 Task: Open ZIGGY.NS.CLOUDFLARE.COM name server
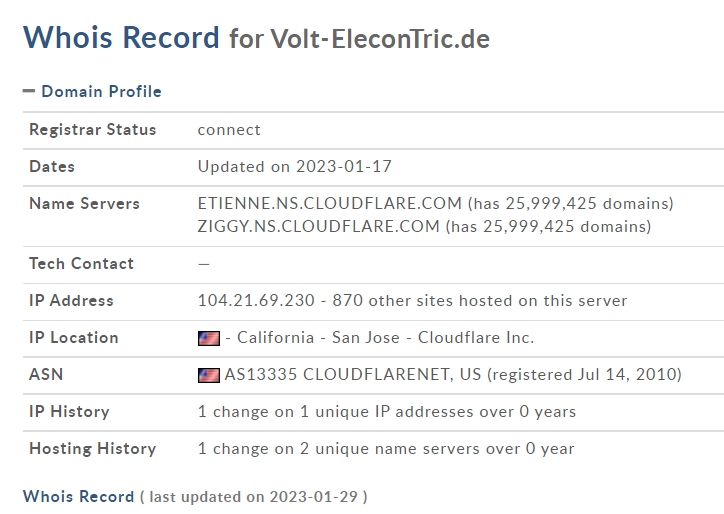(x=318, y=226)
